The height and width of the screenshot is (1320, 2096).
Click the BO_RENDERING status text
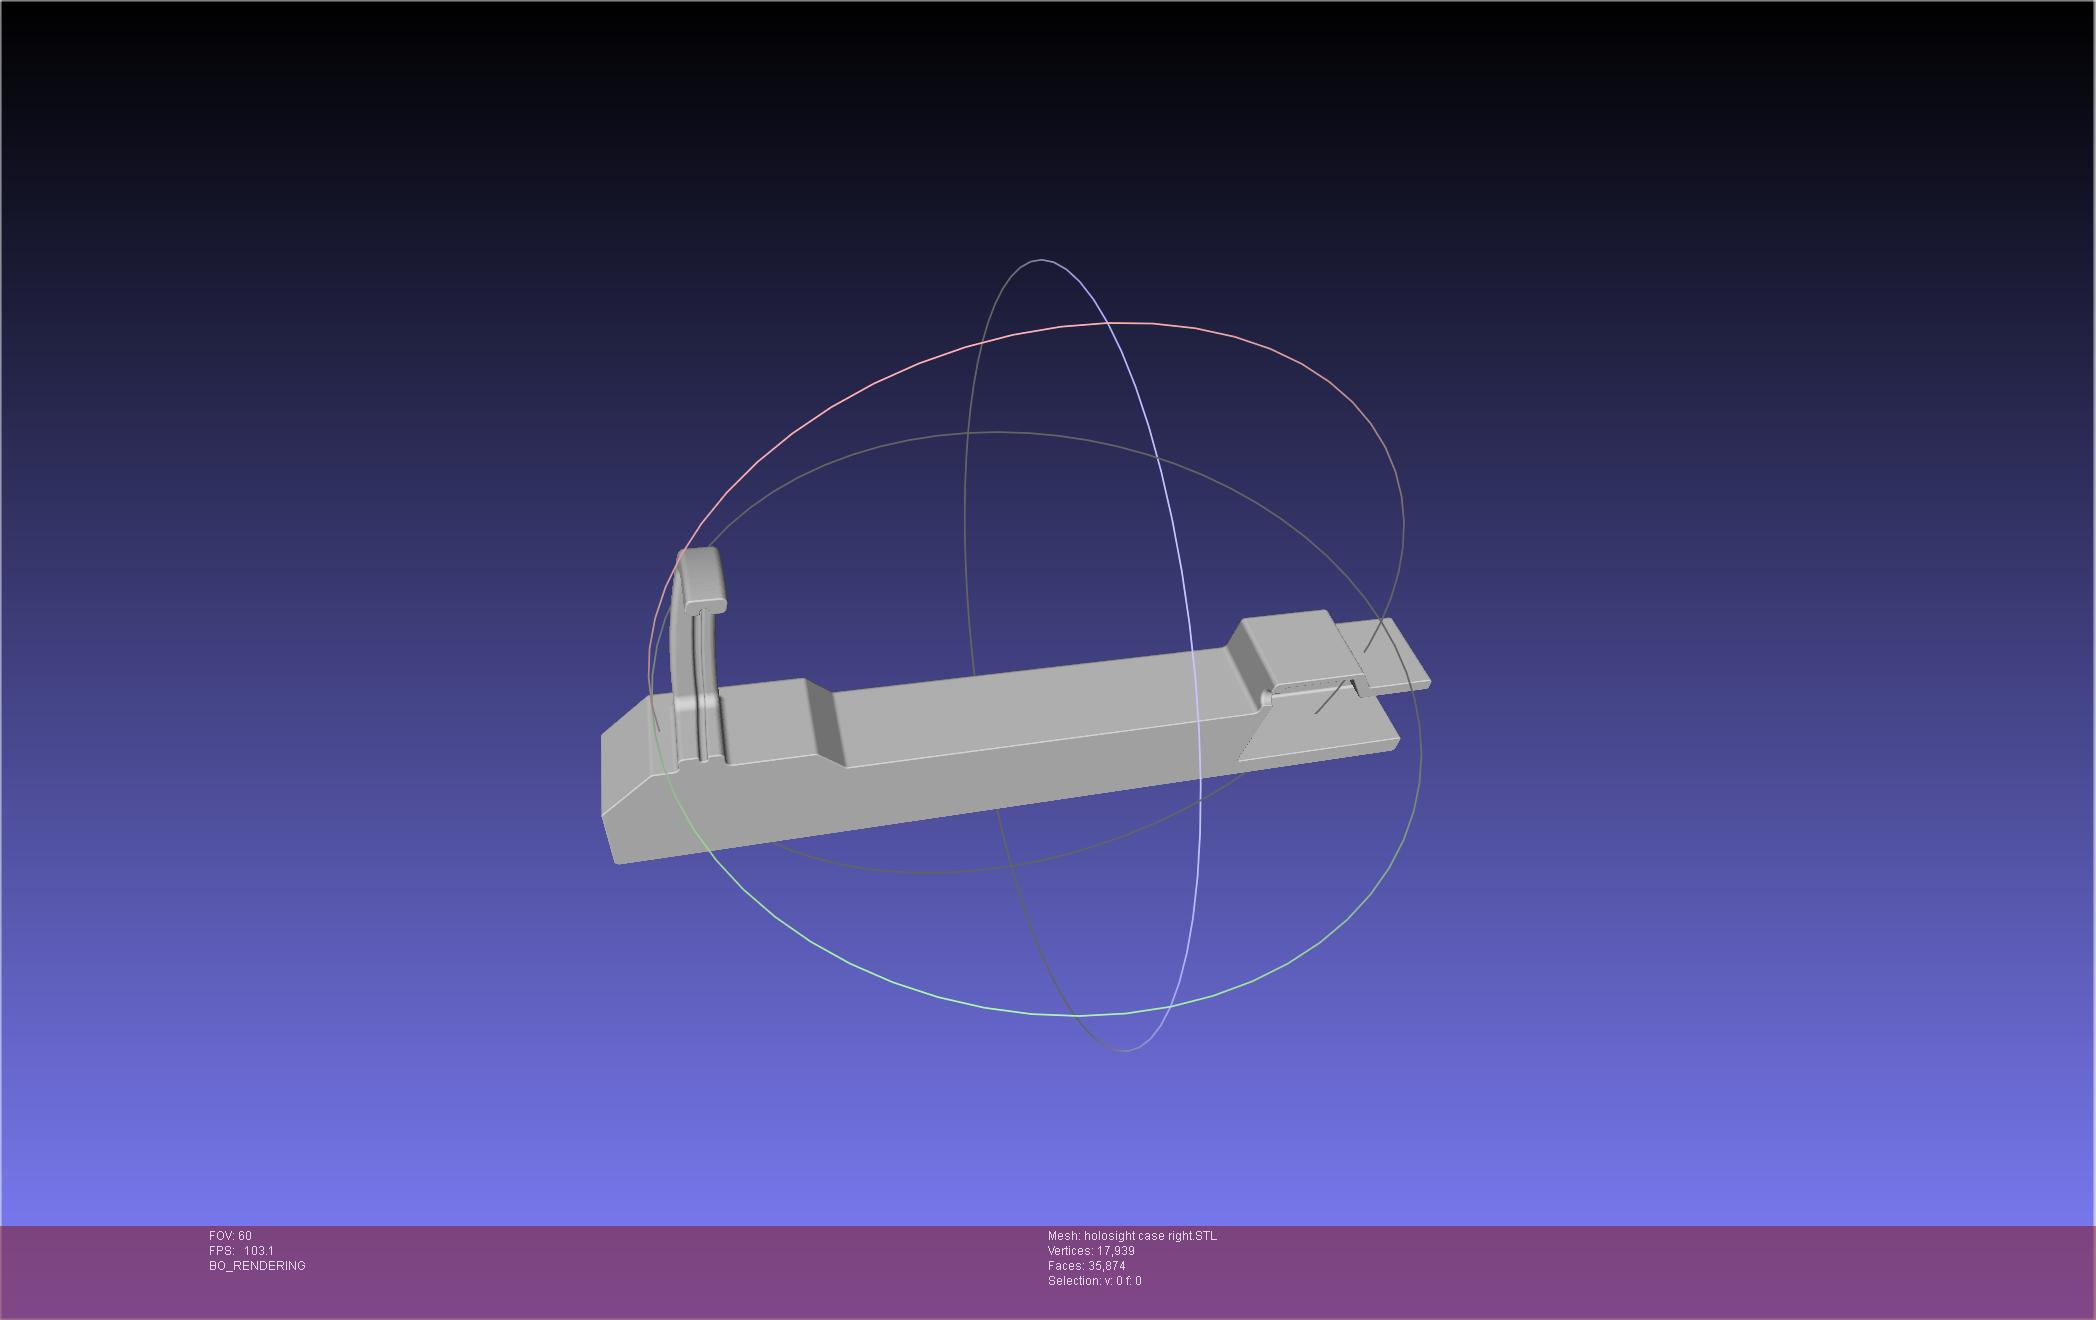257,1266
